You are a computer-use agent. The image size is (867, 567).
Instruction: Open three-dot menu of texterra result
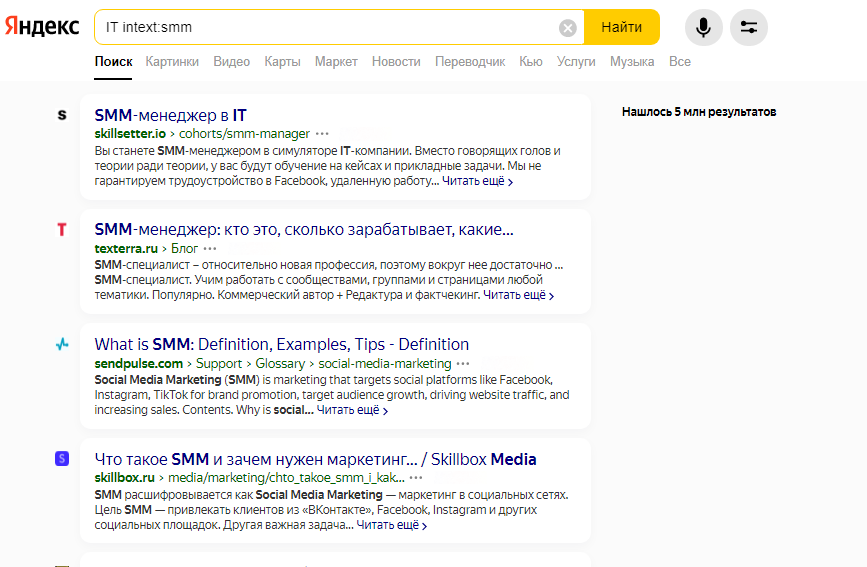click(210, 248)
